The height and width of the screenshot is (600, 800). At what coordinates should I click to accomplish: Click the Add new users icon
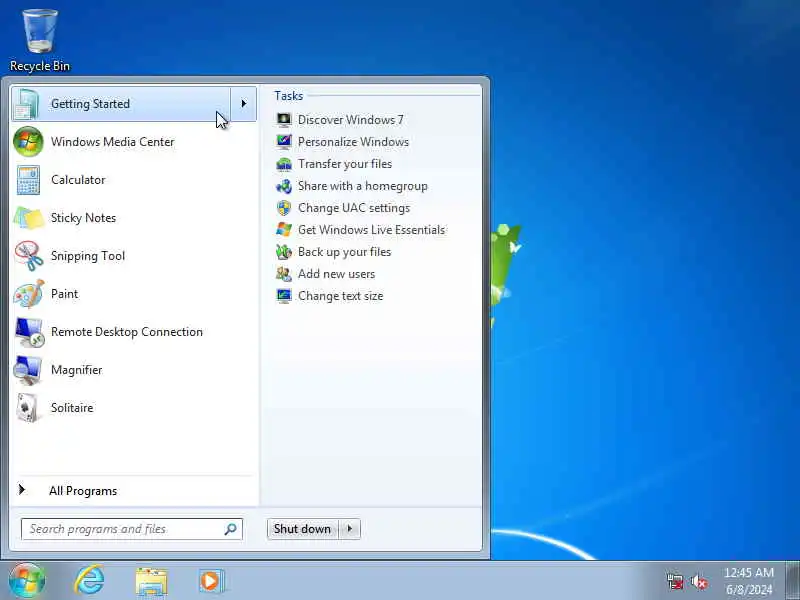[x=284, y=273]
